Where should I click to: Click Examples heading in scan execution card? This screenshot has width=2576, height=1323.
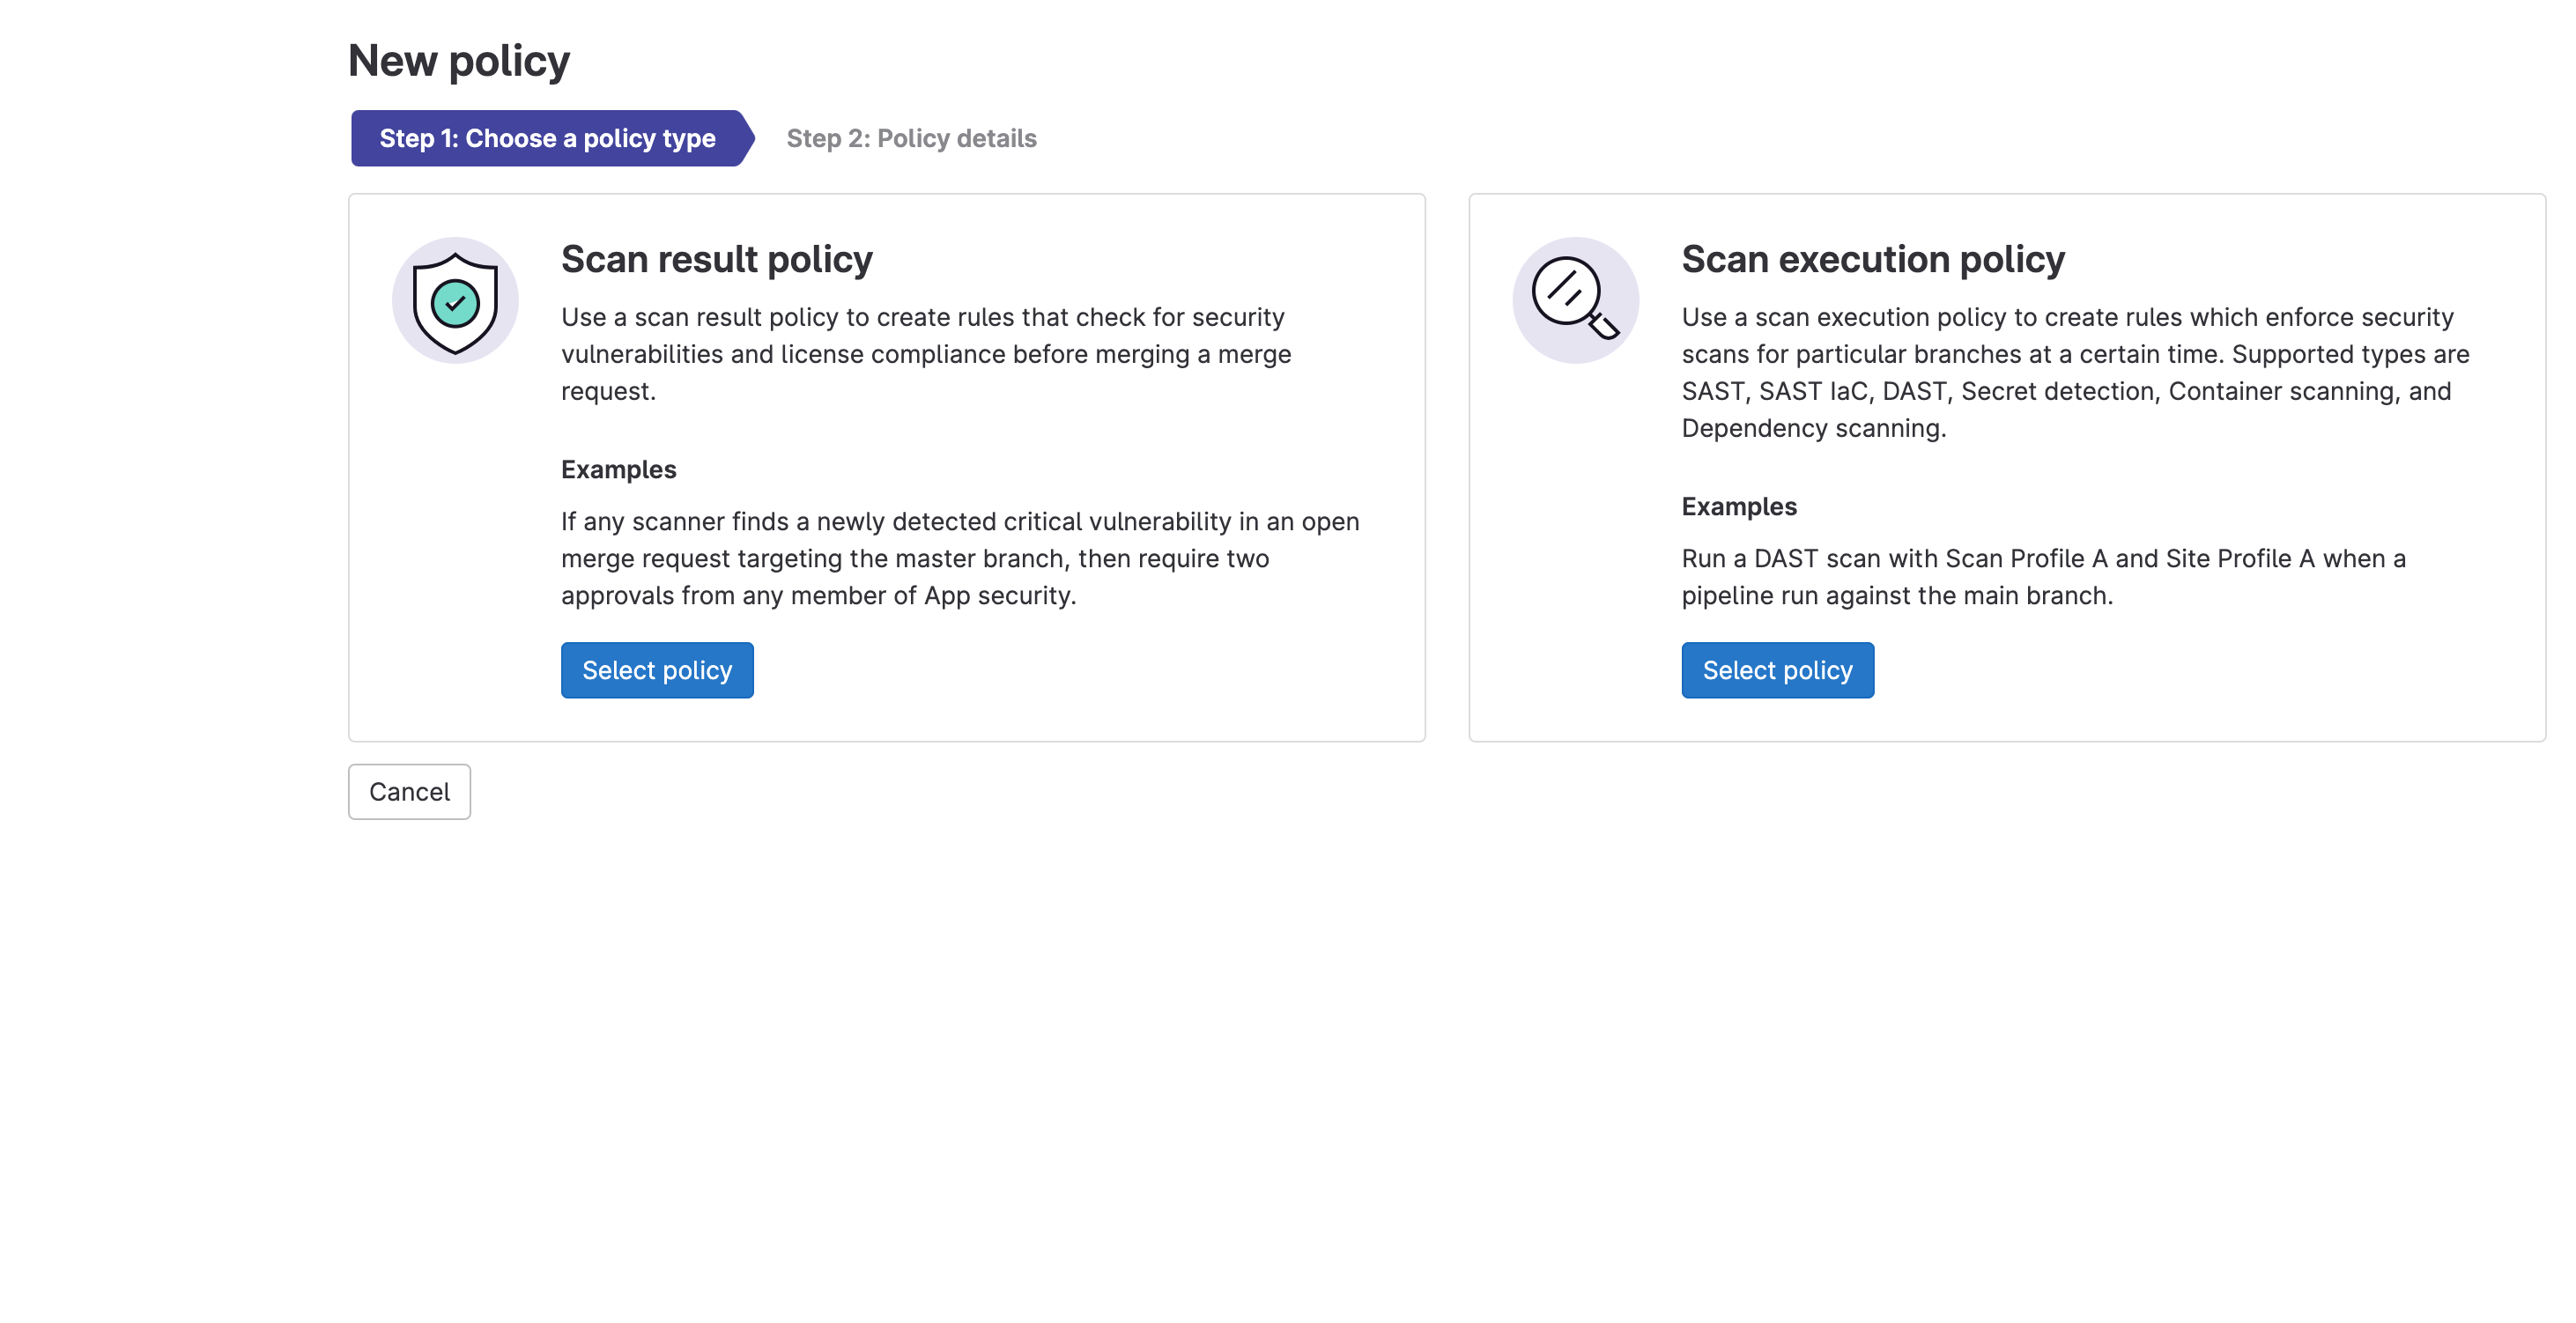click(1738, 506)
